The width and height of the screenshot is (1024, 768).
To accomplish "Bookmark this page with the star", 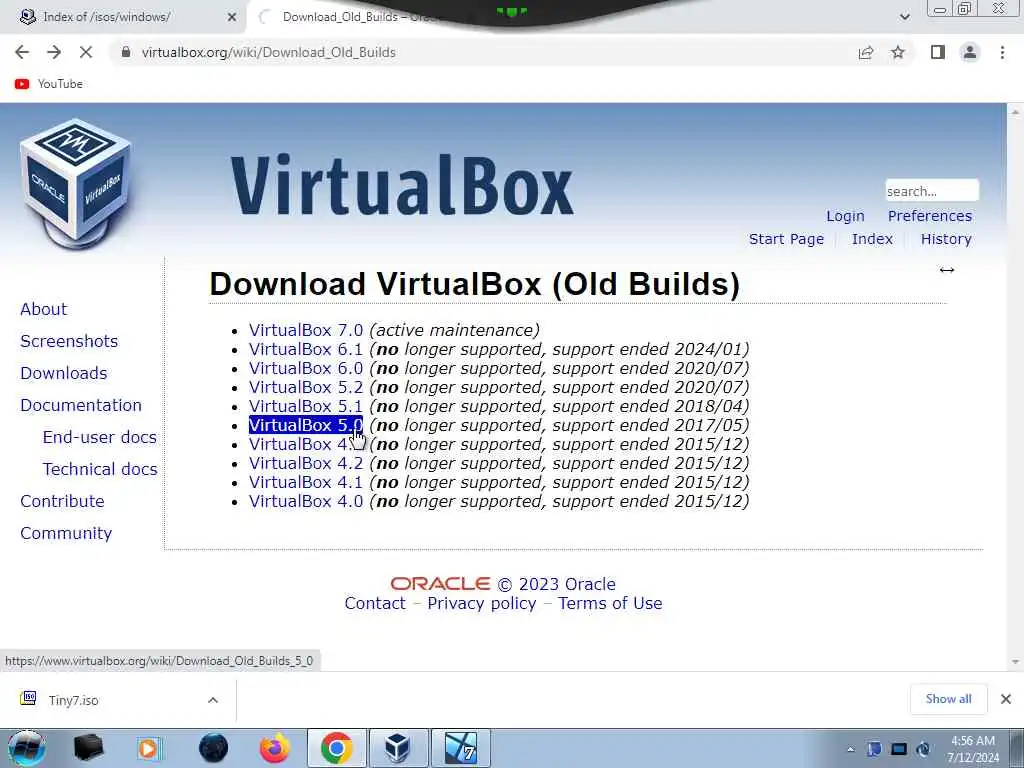I will pos(898,52).
